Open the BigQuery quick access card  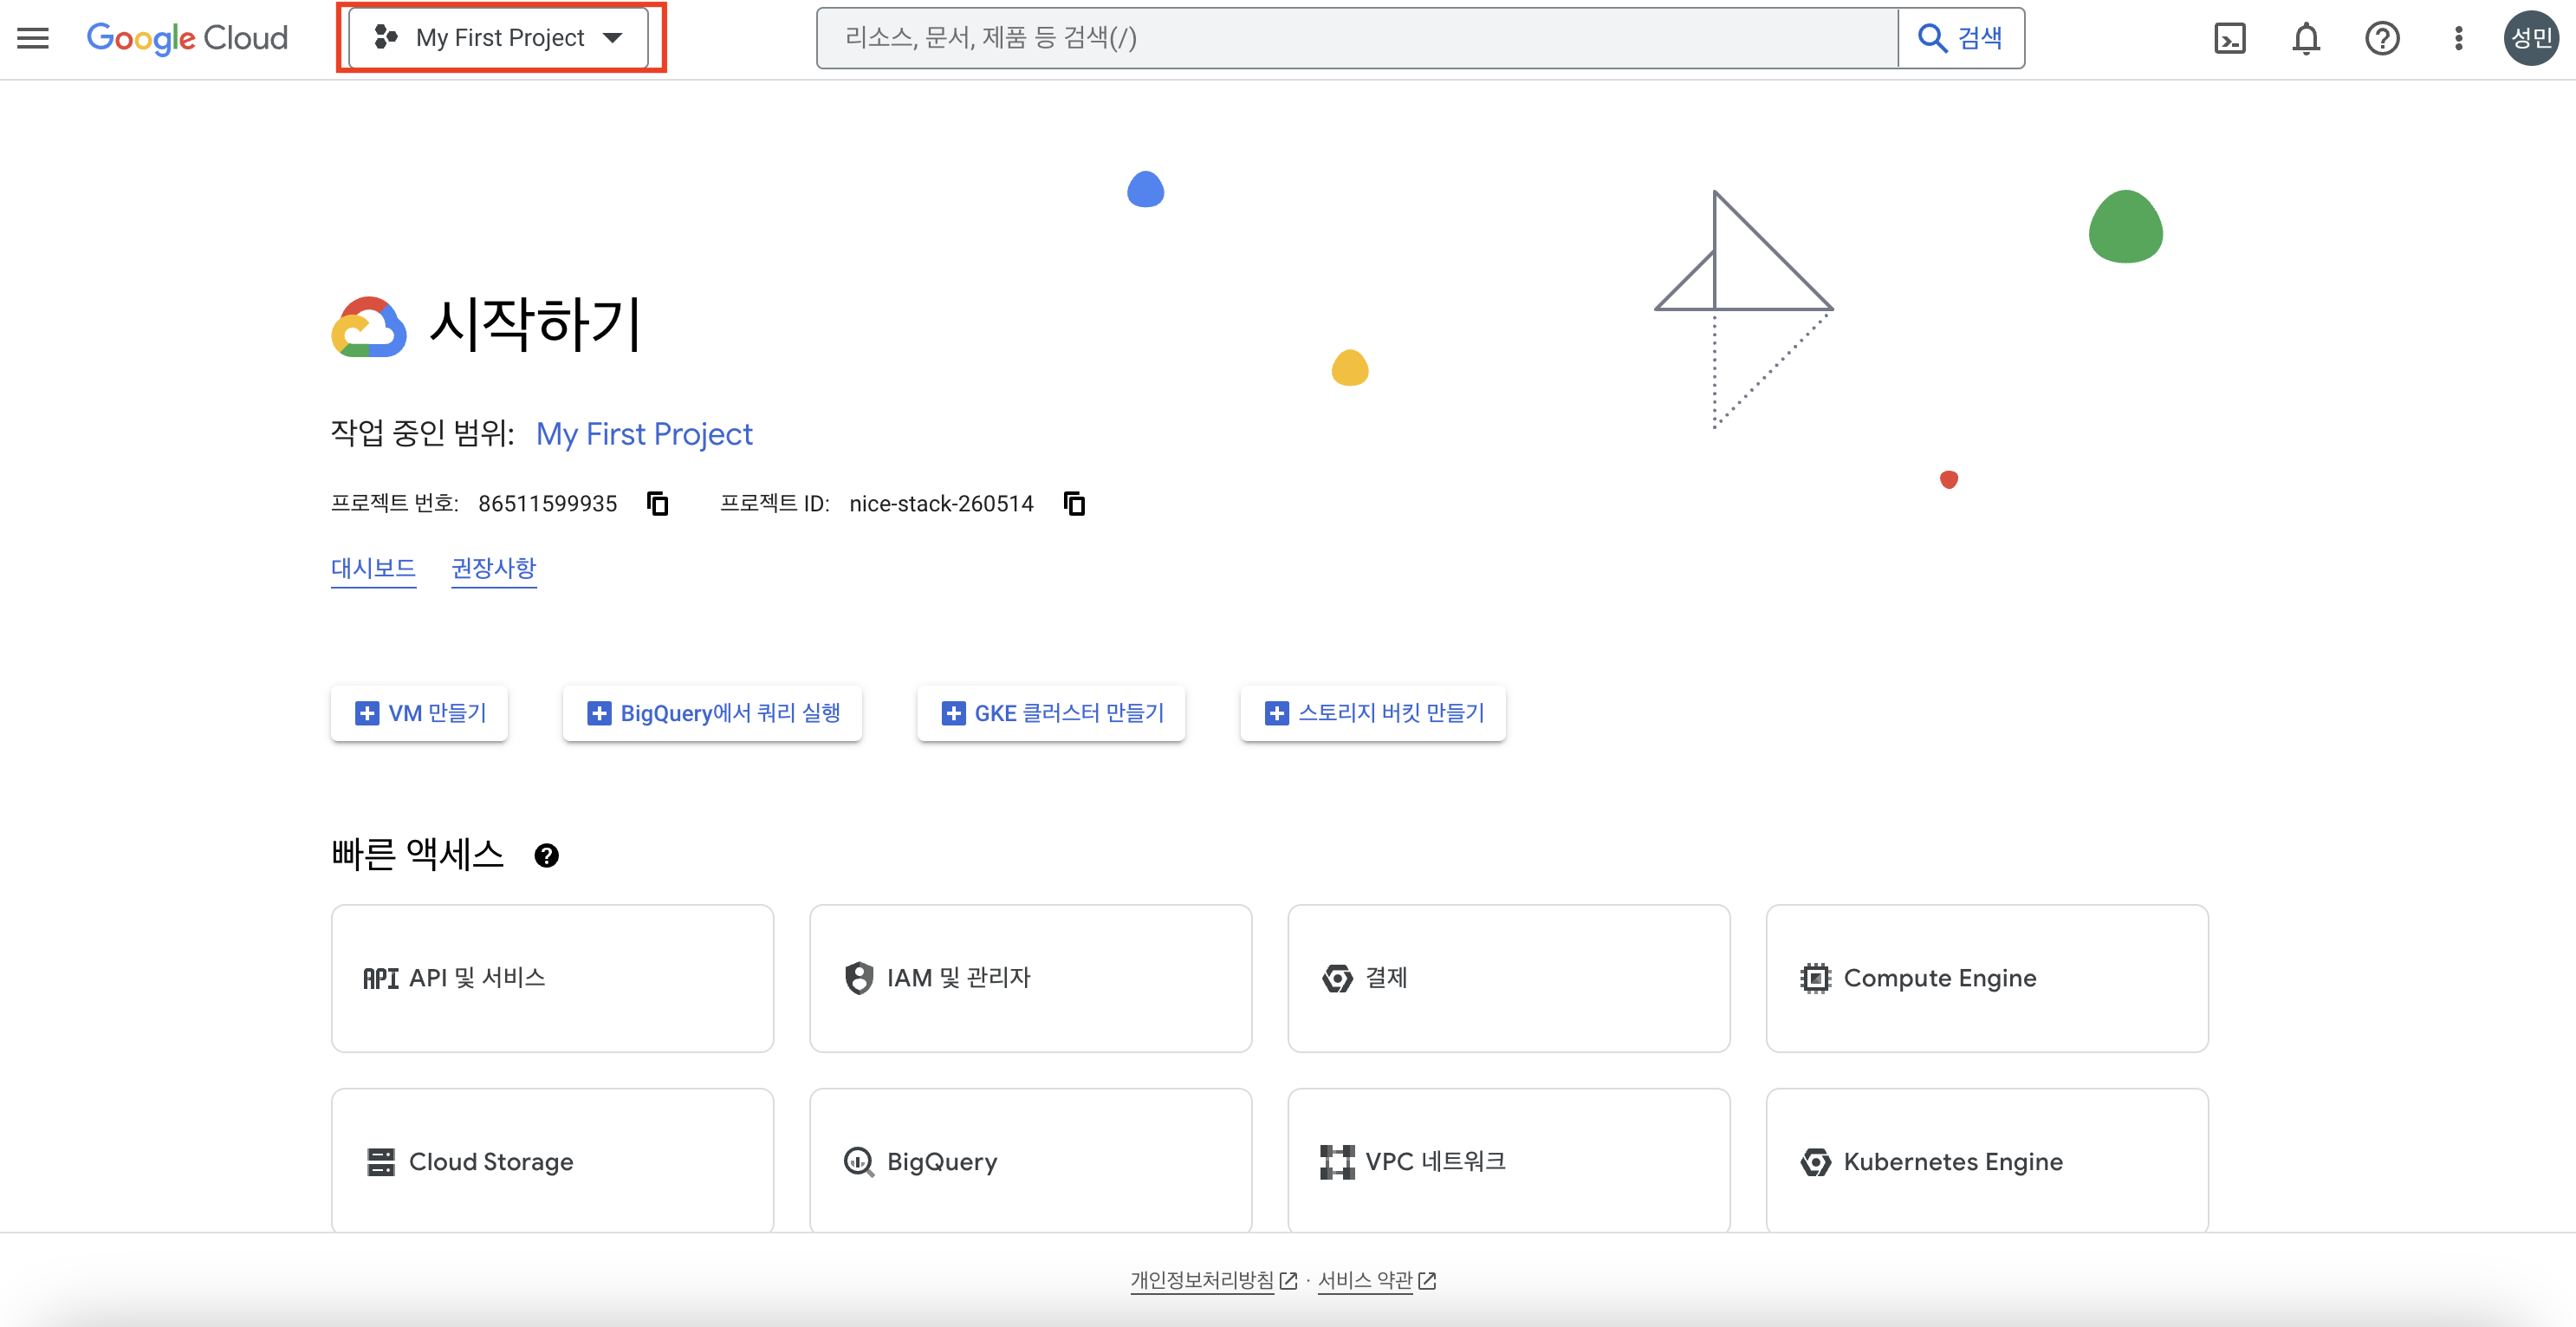tap(1030, 1161)
